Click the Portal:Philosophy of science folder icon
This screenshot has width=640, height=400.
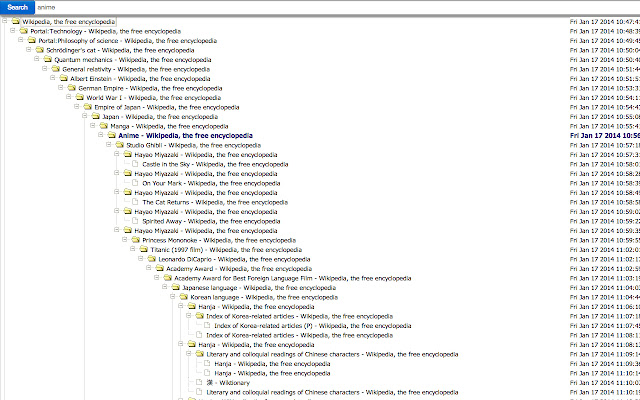coord(32,40)
